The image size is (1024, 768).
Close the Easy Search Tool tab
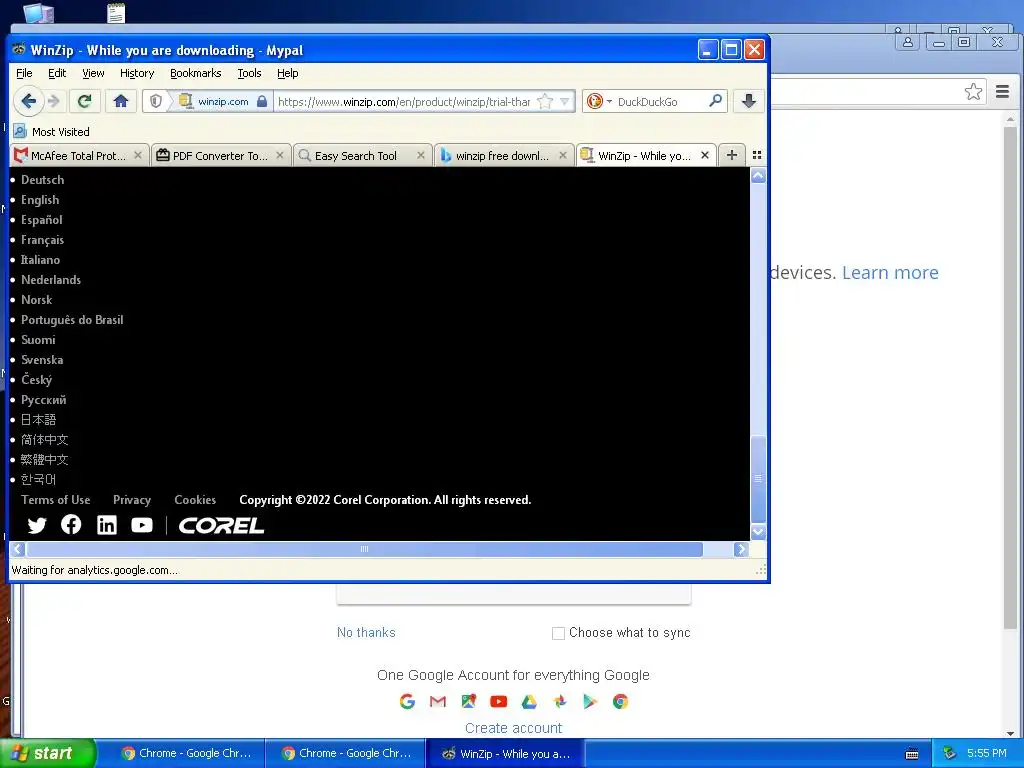pos(421,155)
